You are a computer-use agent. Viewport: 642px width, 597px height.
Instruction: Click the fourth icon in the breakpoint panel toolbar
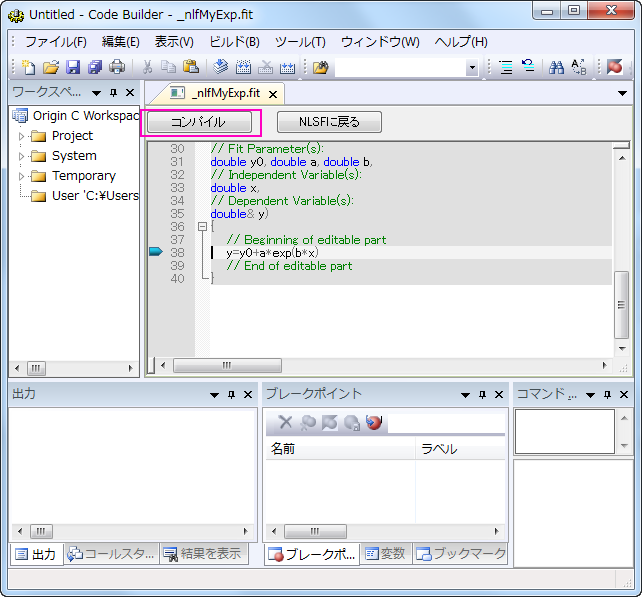(352, 422)
